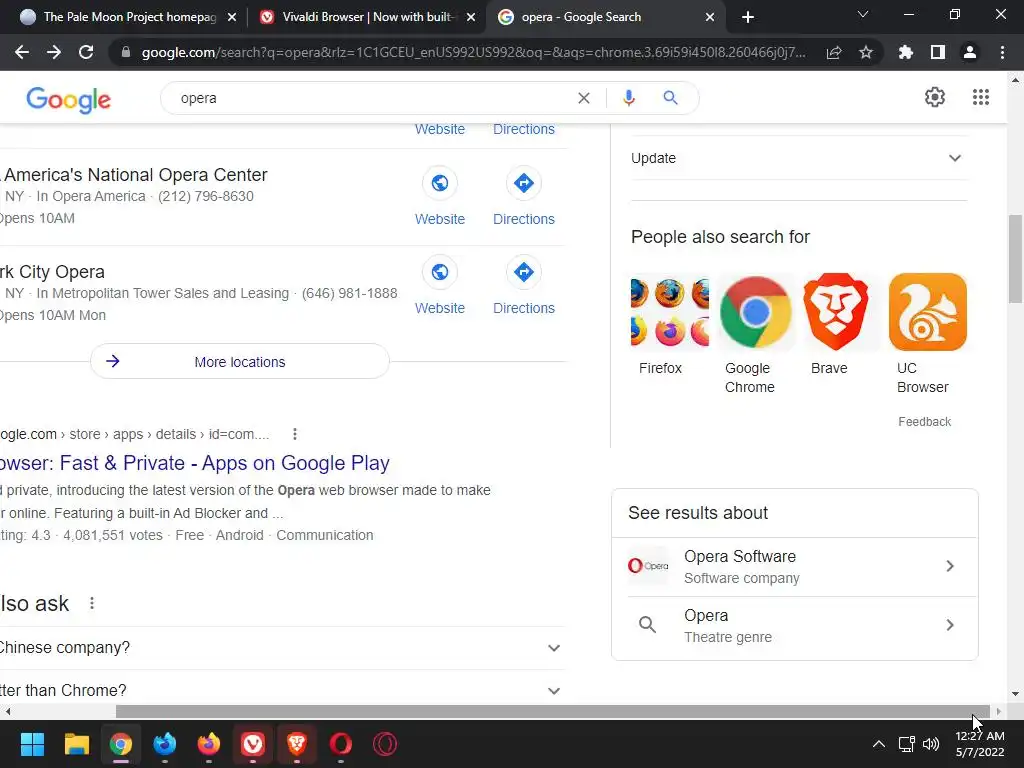
Task: Switch to Vivaldi in the taskbar
Action: pyautogui.click(x=253, y=744)
